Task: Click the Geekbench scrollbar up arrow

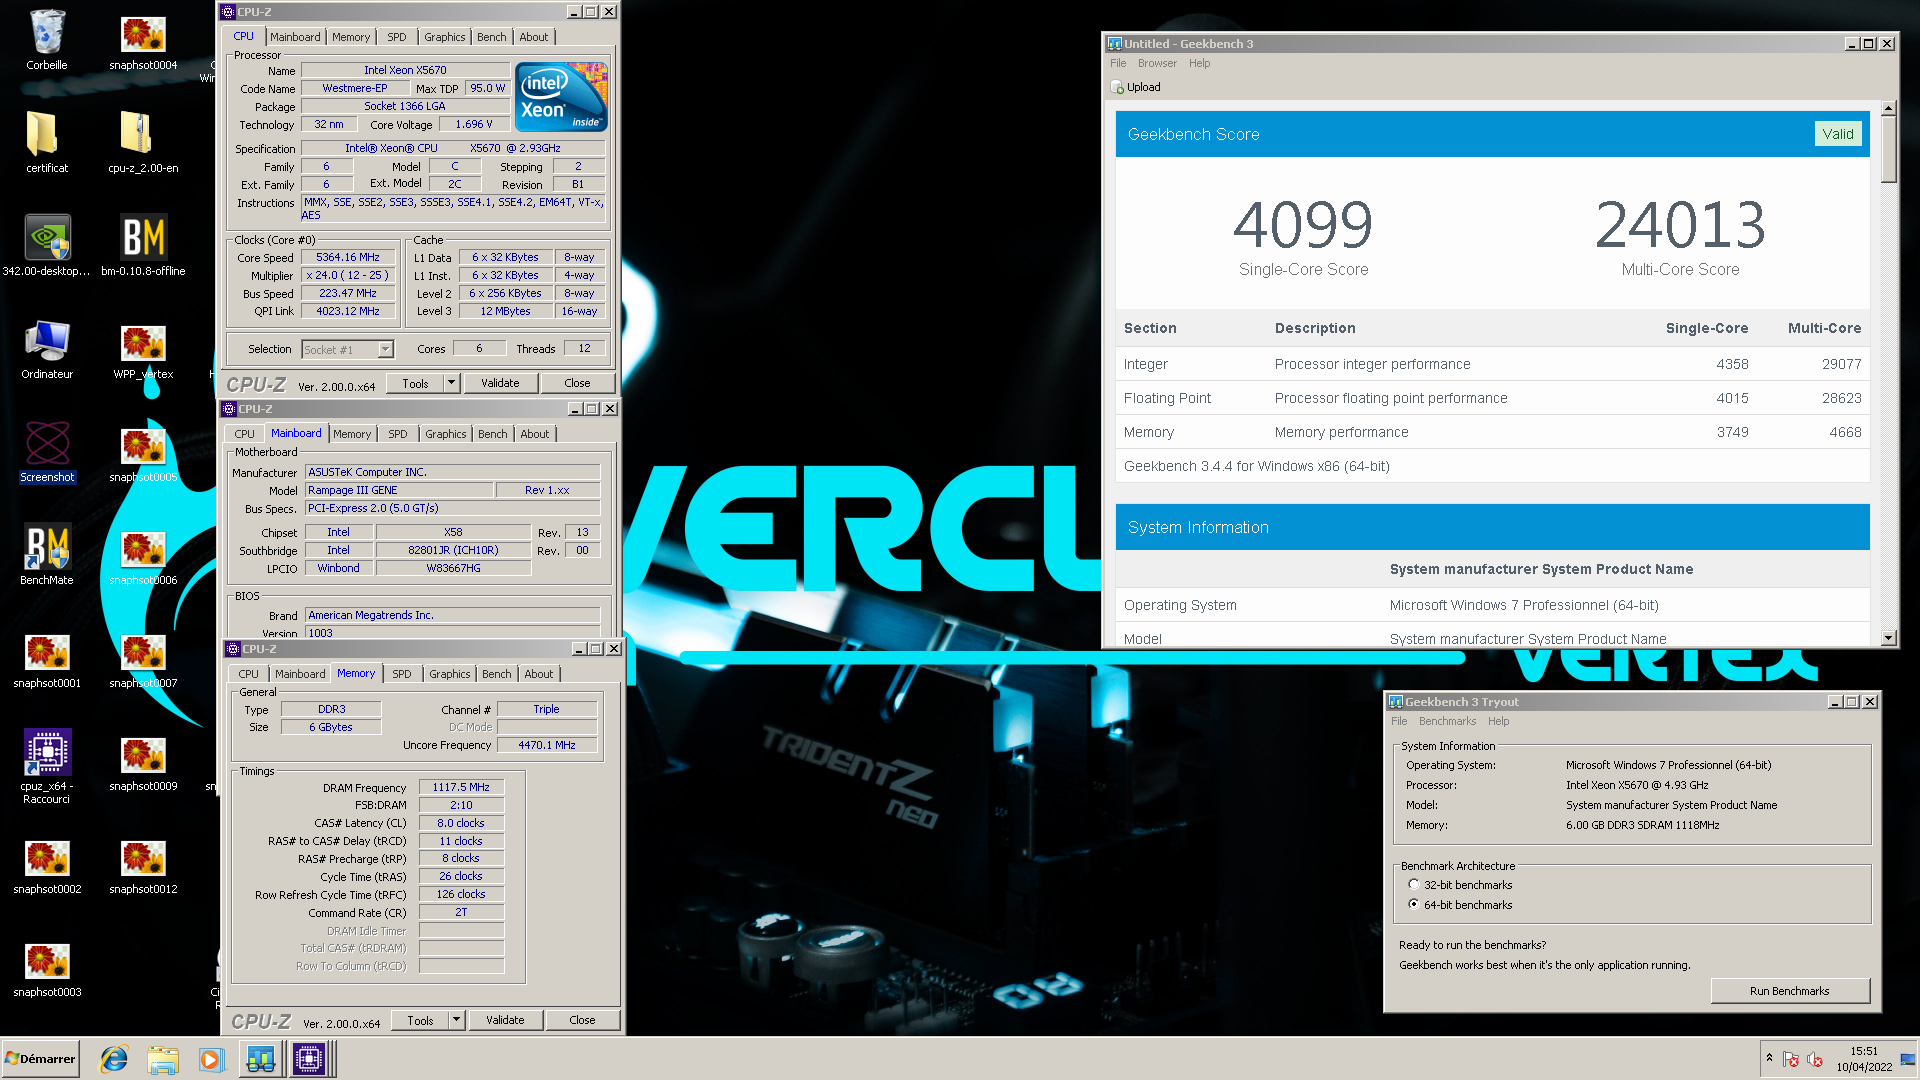Action: (1888, 108)
